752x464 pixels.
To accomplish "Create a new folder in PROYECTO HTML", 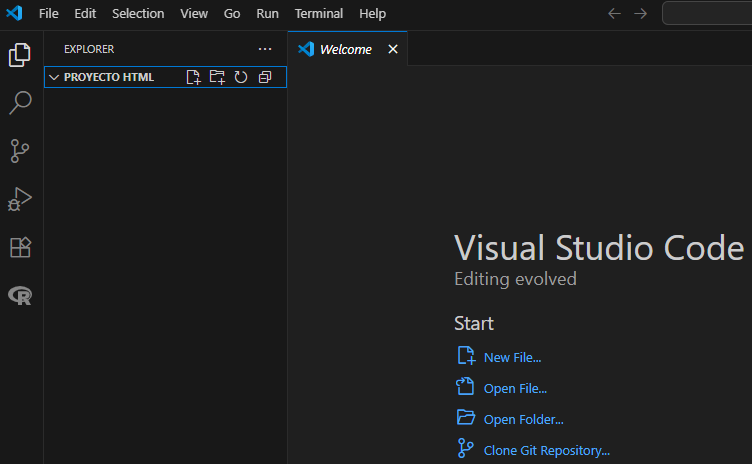I will [217, 77].
